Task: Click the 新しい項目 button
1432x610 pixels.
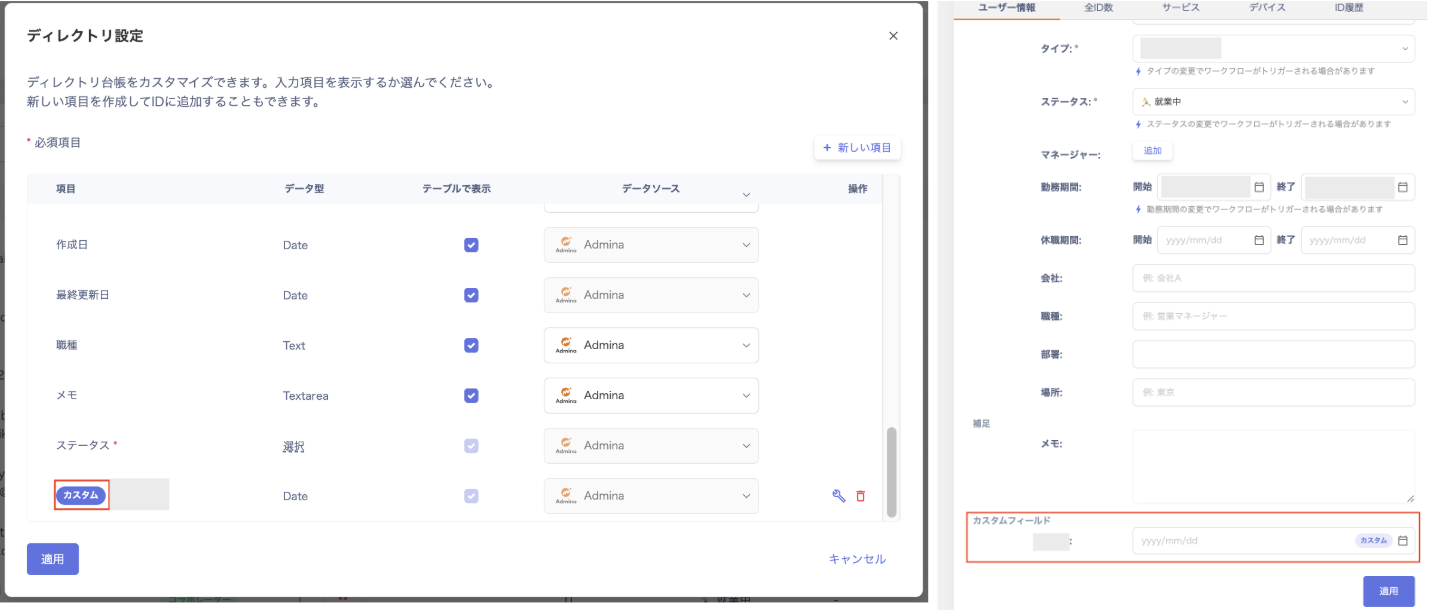Action: tap(858, 148)
